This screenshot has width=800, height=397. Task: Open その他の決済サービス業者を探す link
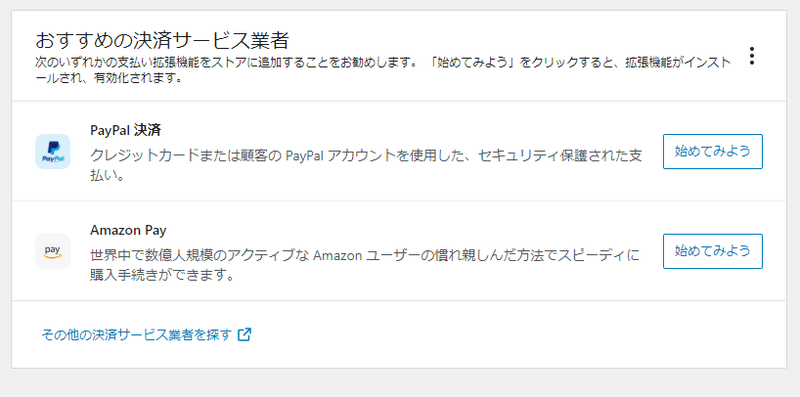tap(146, 335)
